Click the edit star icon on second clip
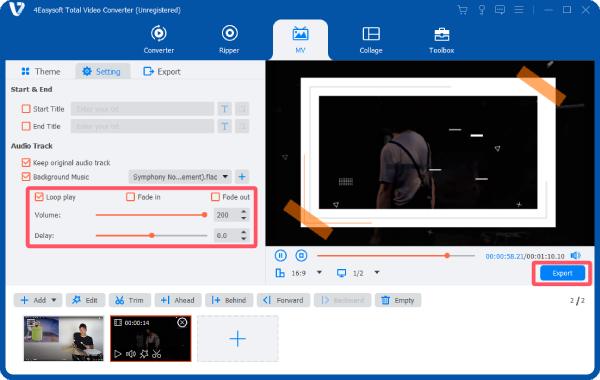The height and width of the screenshot is (380, 600). [x=144, y=354]
